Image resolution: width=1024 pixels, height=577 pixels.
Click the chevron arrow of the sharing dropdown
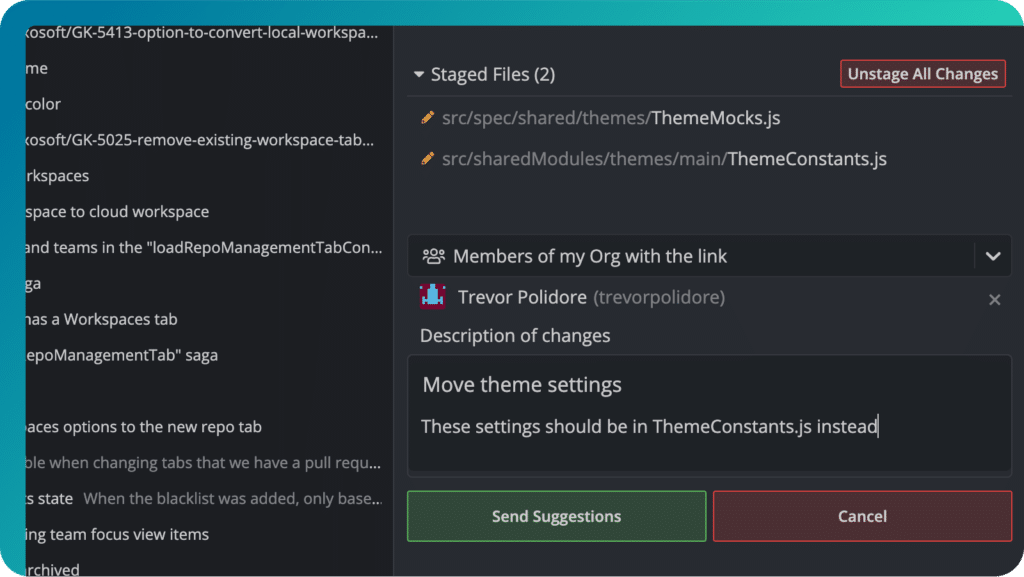coord(993,257)
